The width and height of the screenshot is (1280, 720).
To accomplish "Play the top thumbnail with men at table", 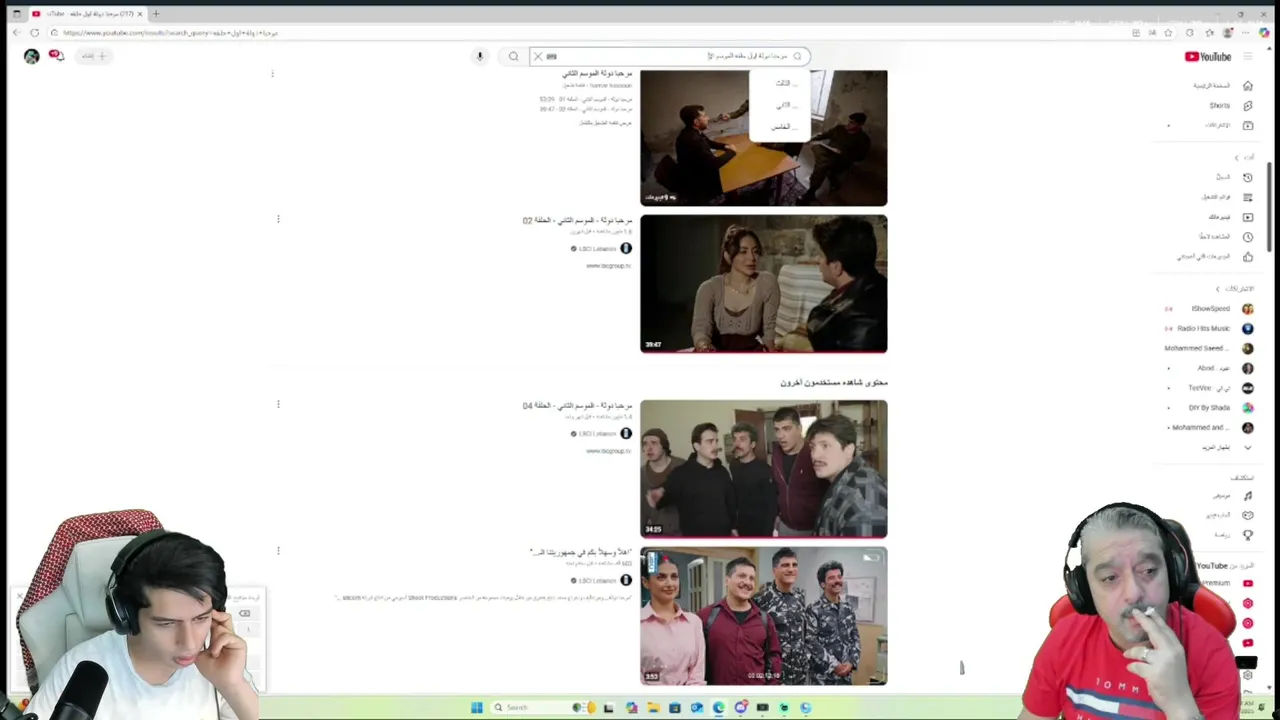I will point(763,138).
